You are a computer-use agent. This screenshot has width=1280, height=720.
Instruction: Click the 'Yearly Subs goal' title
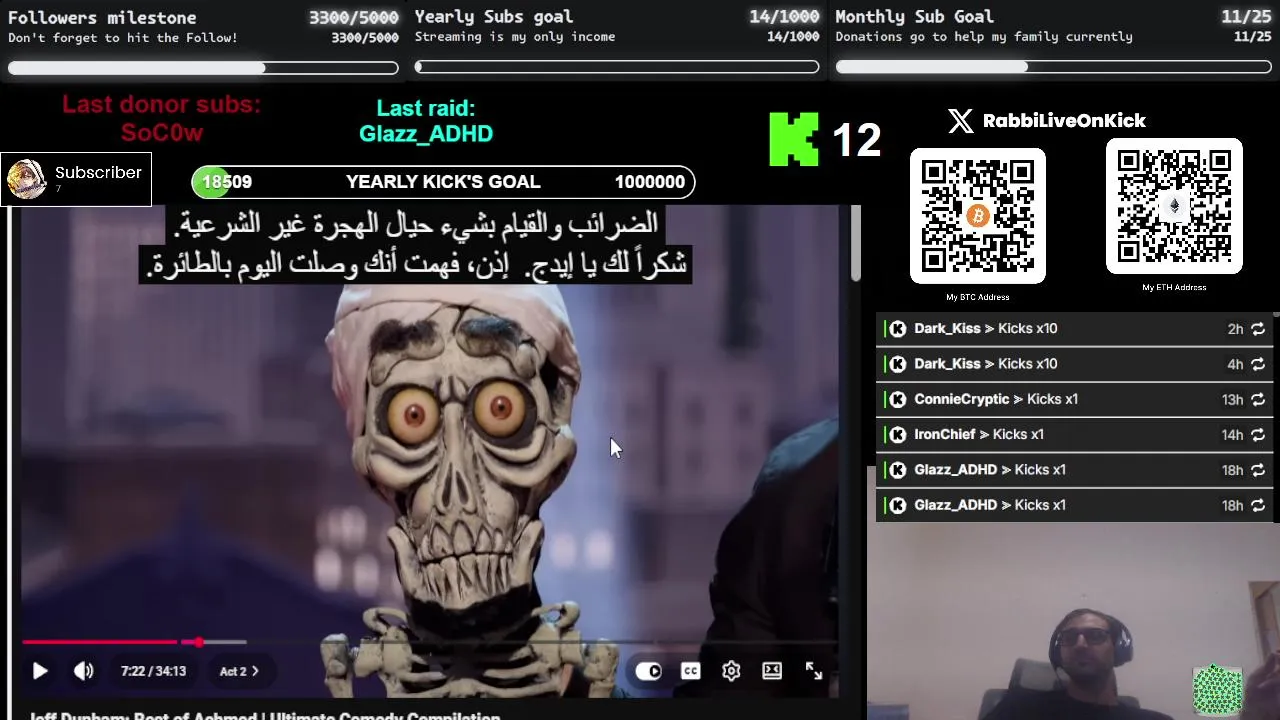494,17
